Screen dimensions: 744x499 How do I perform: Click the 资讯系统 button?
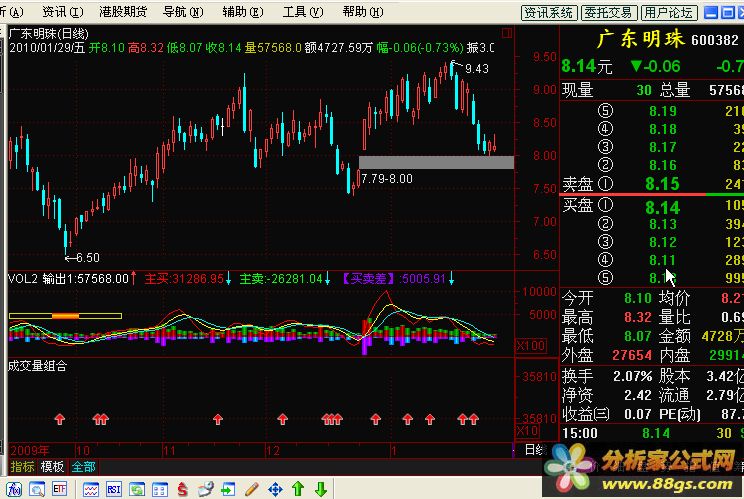coord(549,13)
